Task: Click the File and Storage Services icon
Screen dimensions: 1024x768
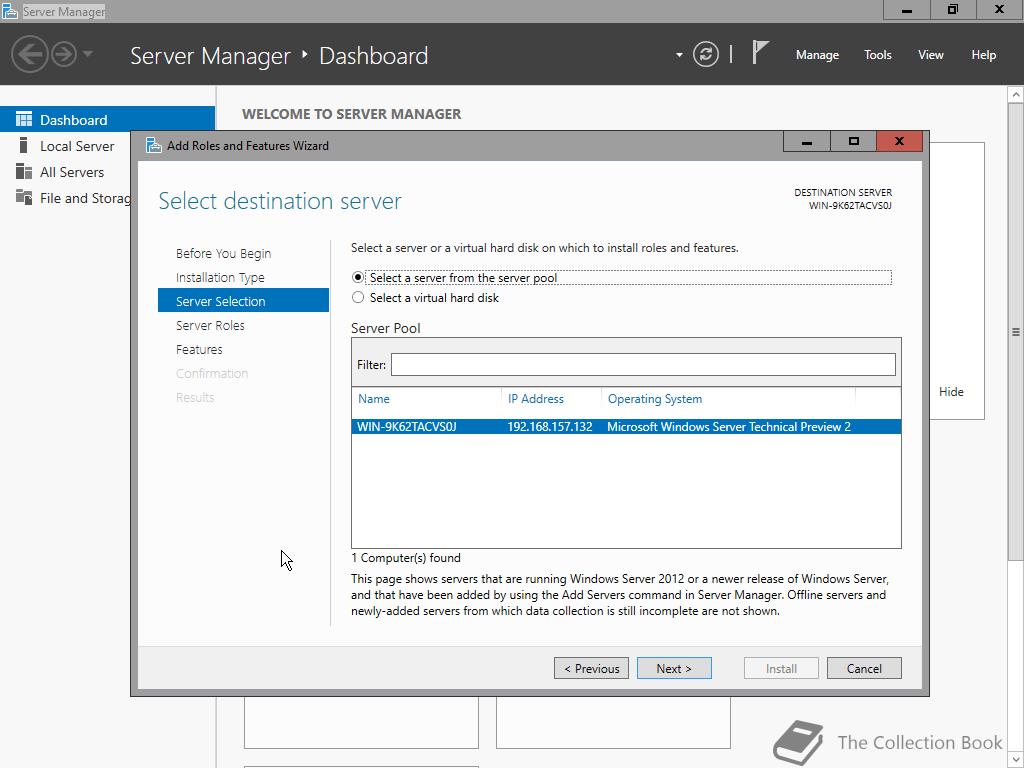Action: coord(24,197)
